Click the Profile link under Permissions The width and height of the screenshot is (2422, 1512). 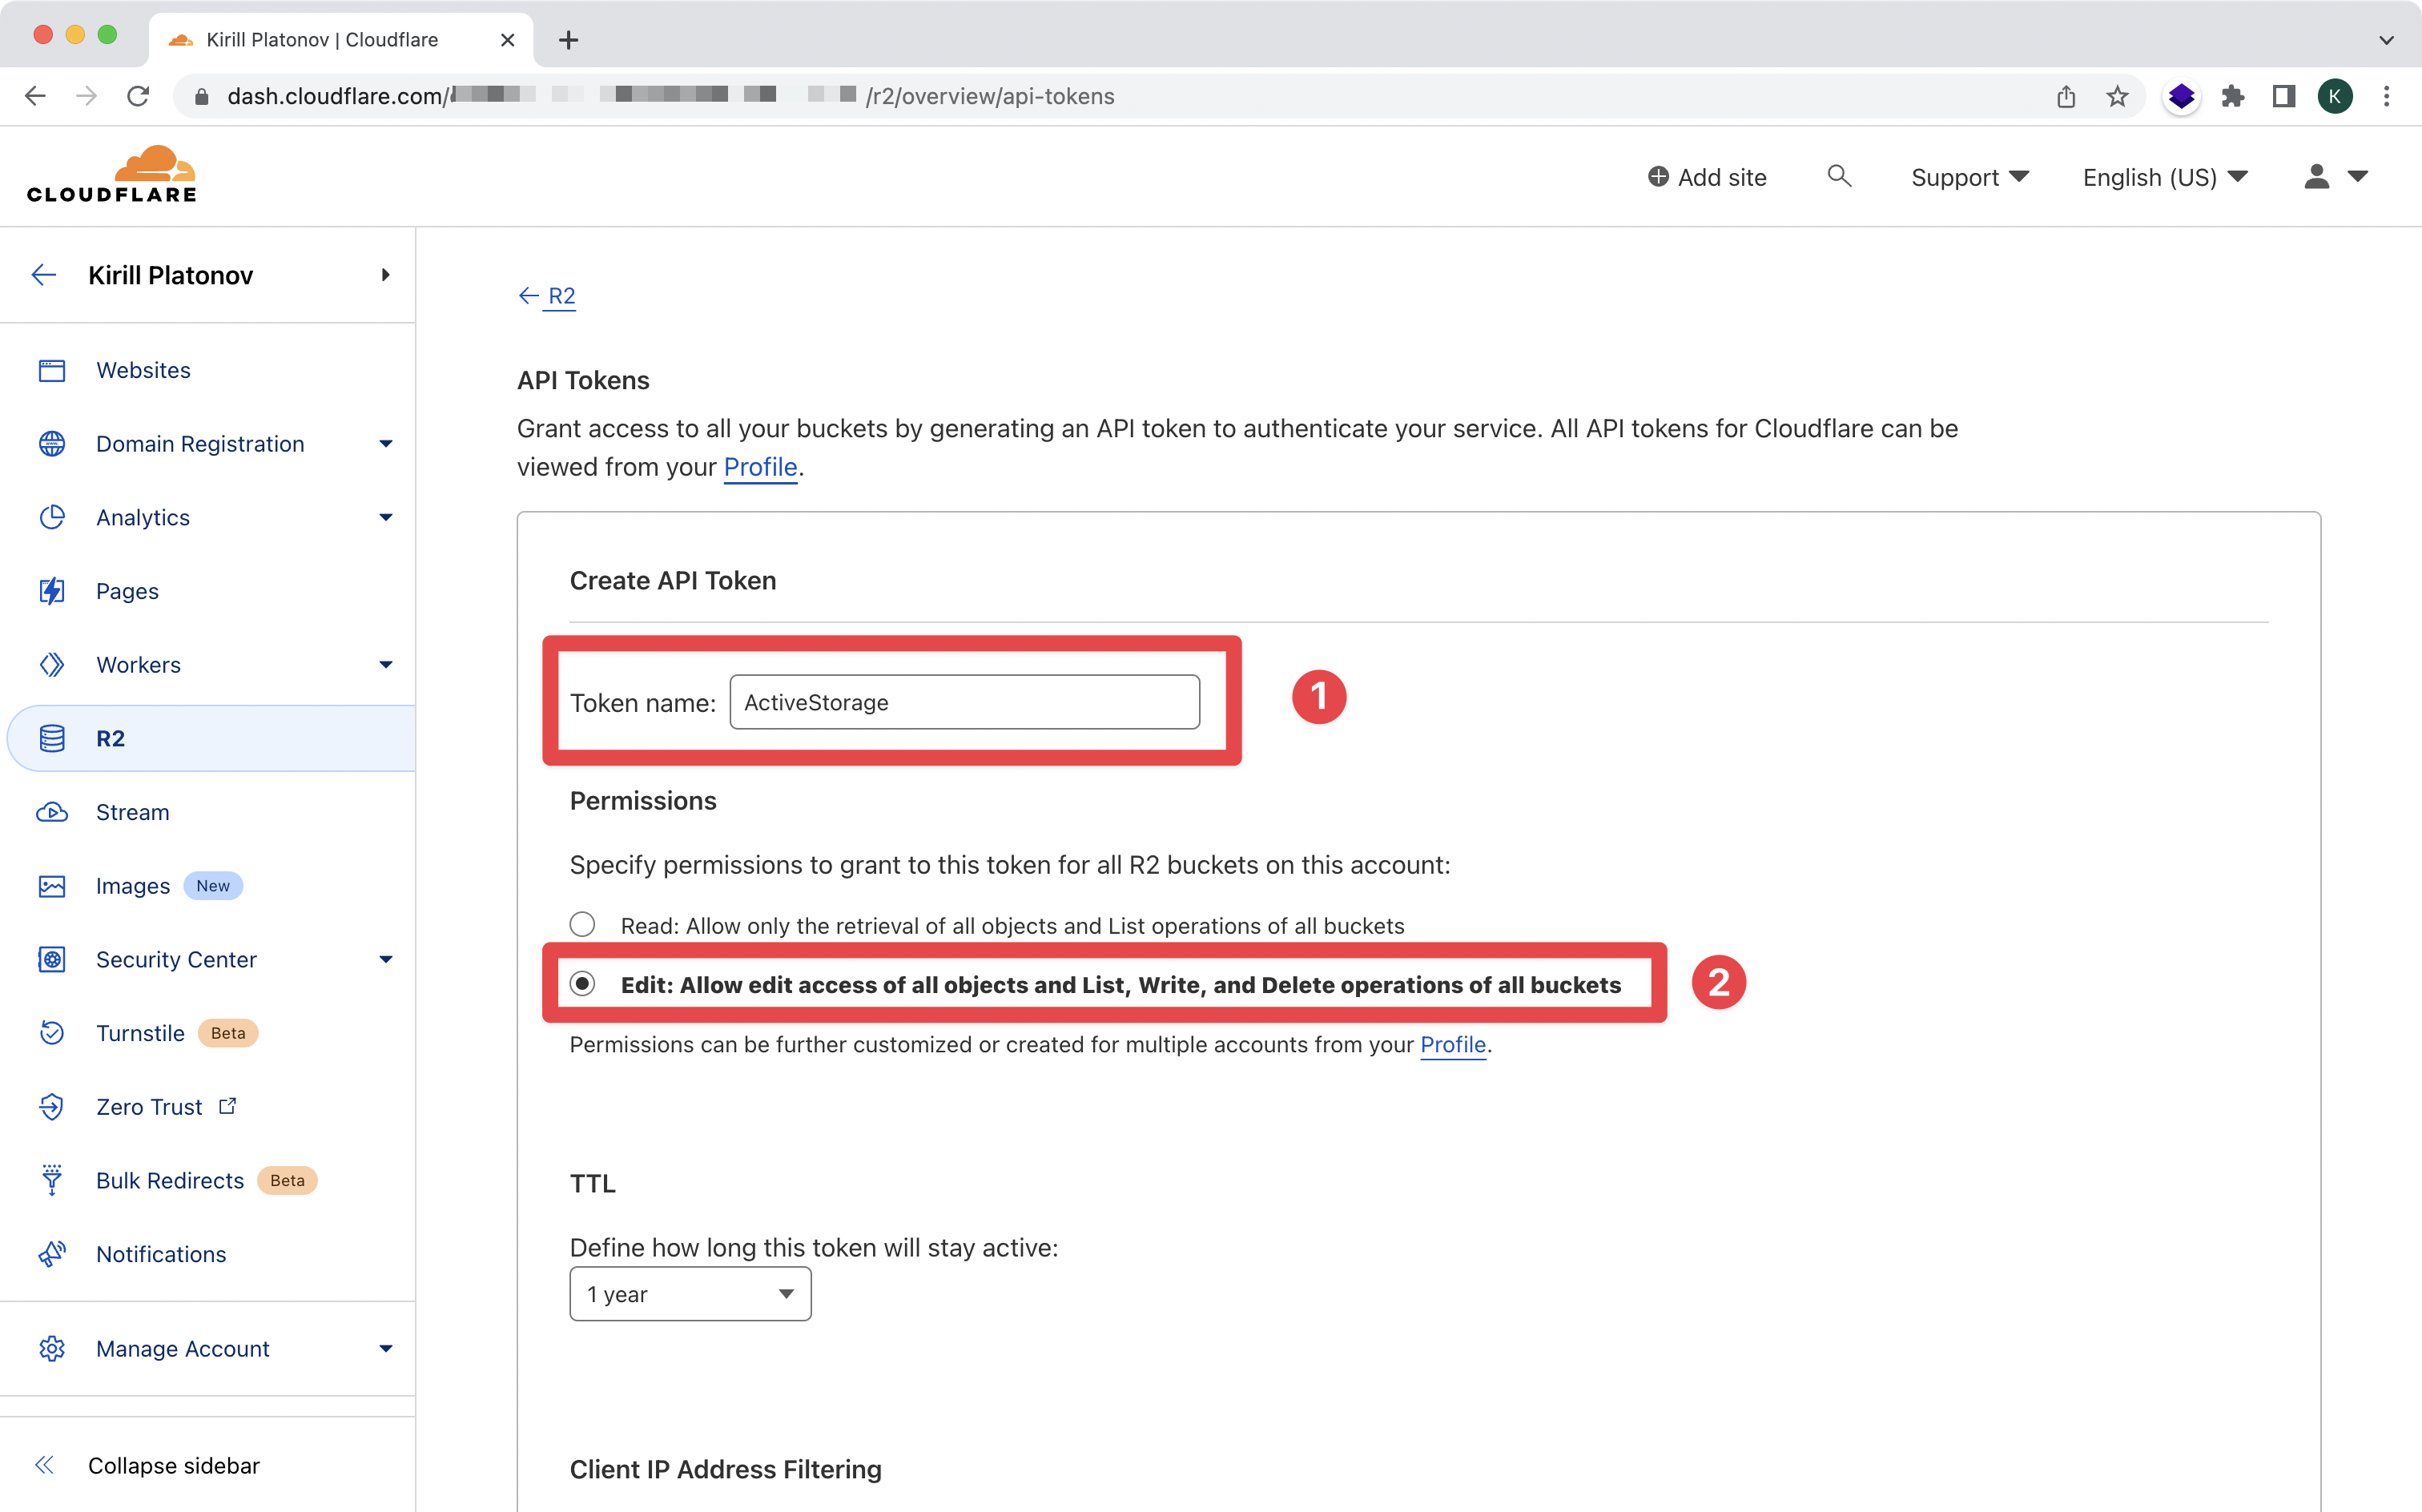point(1453,1044)
